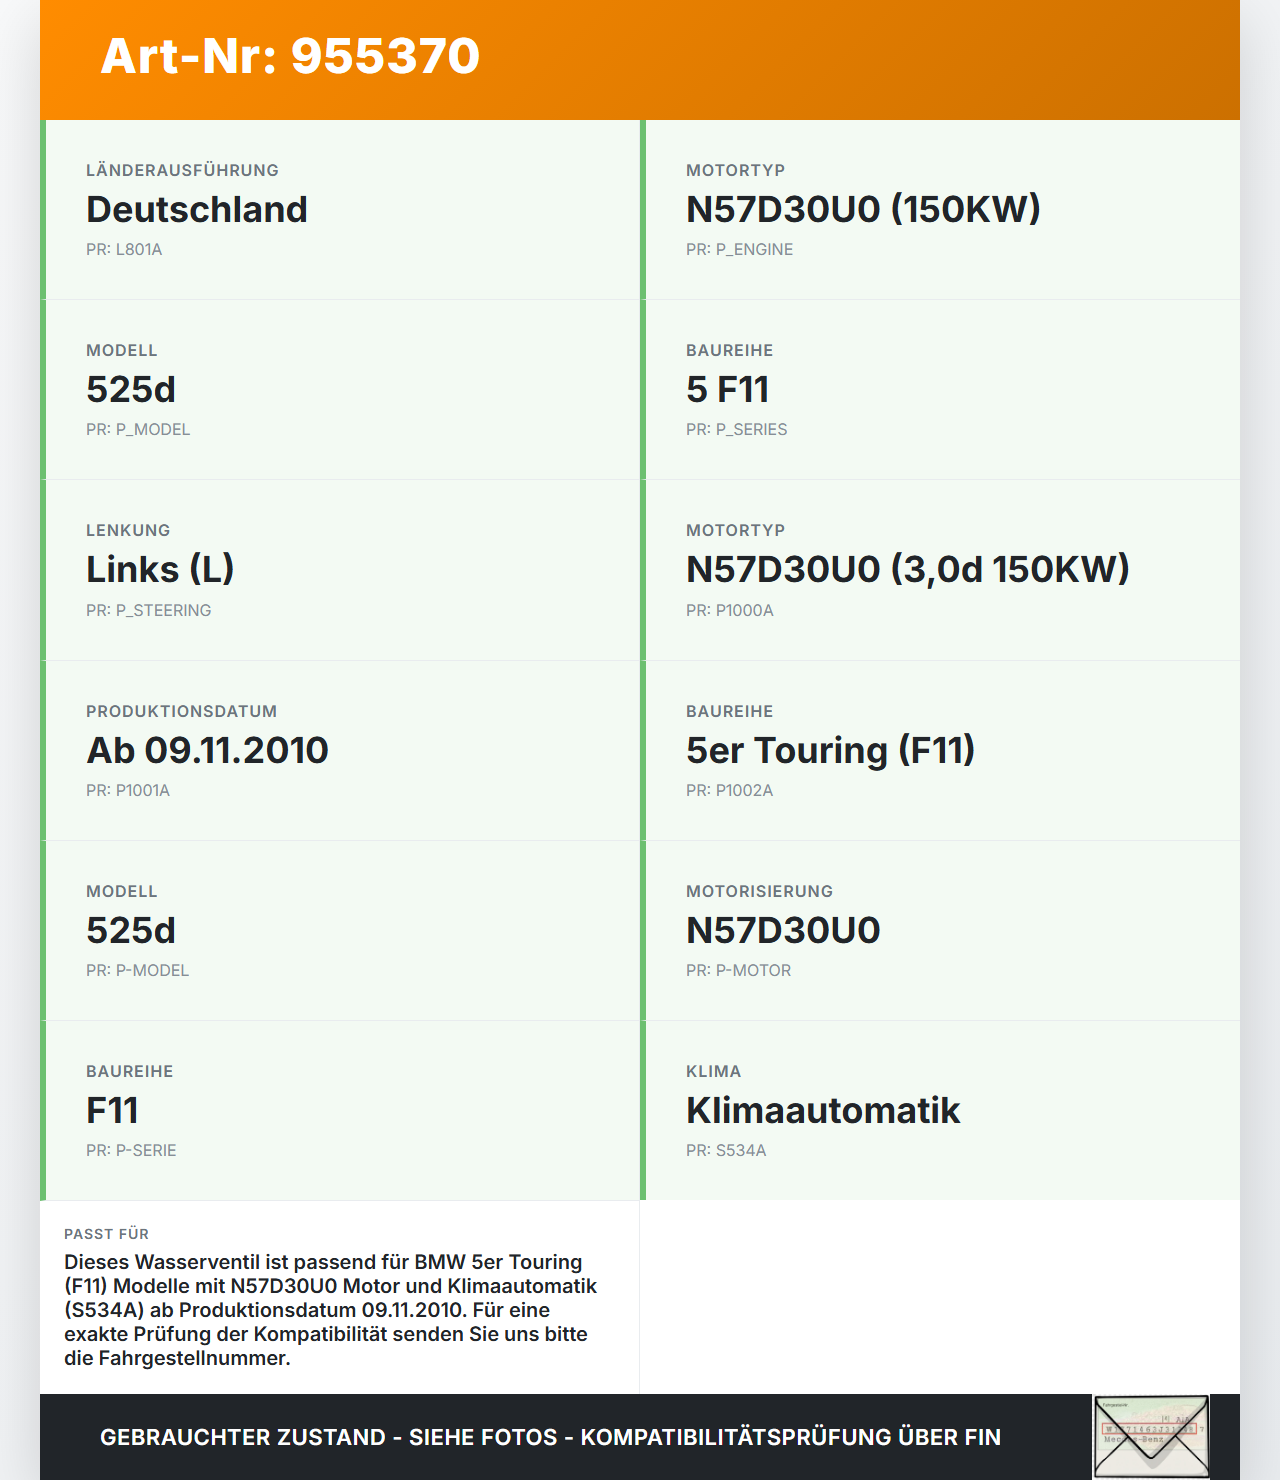Select the N57D30U0 (3,0d 150KW) value
This screenshot has width=1280, height=1481.
click(907, 570)
